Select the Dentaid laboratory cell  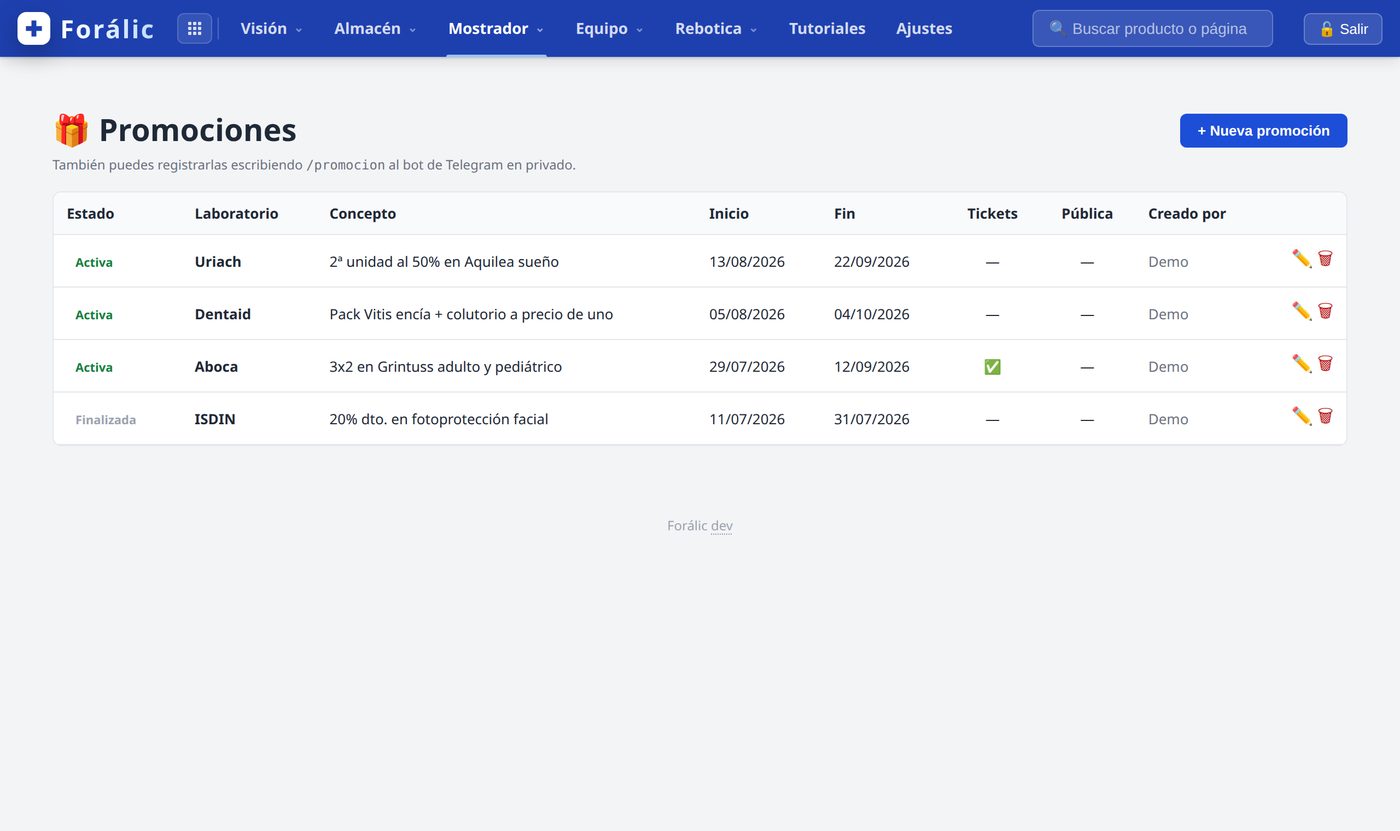(223, 314)
